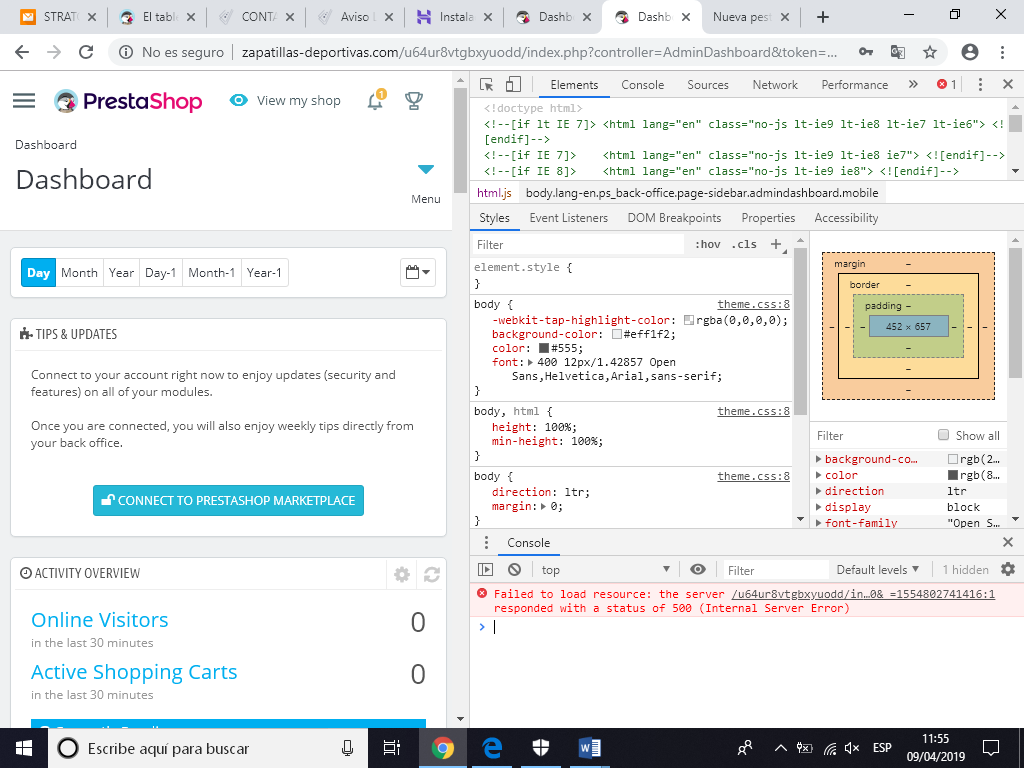Click the inspect element picker icon
Screen dimensions: 1024x768
486,85
